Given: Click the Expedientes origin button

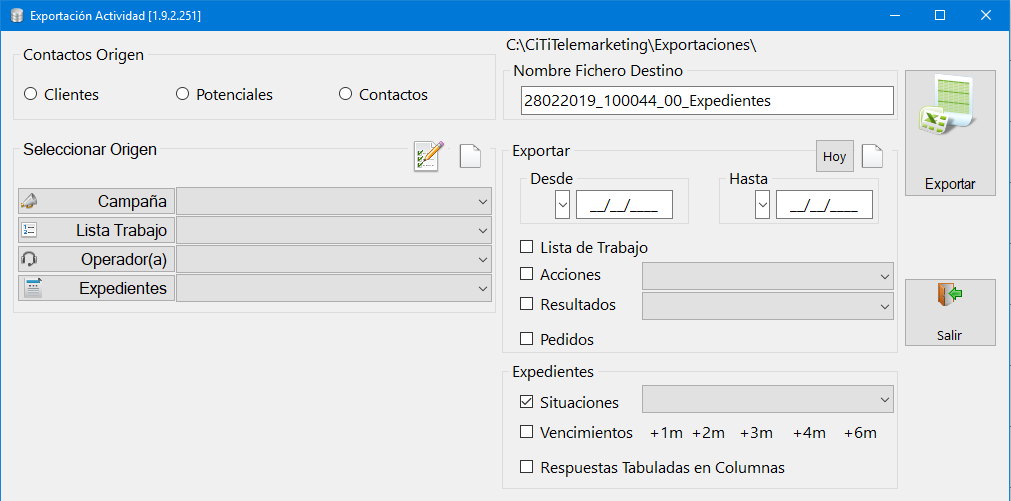Looking at the screenshot, I should (96, 288).
